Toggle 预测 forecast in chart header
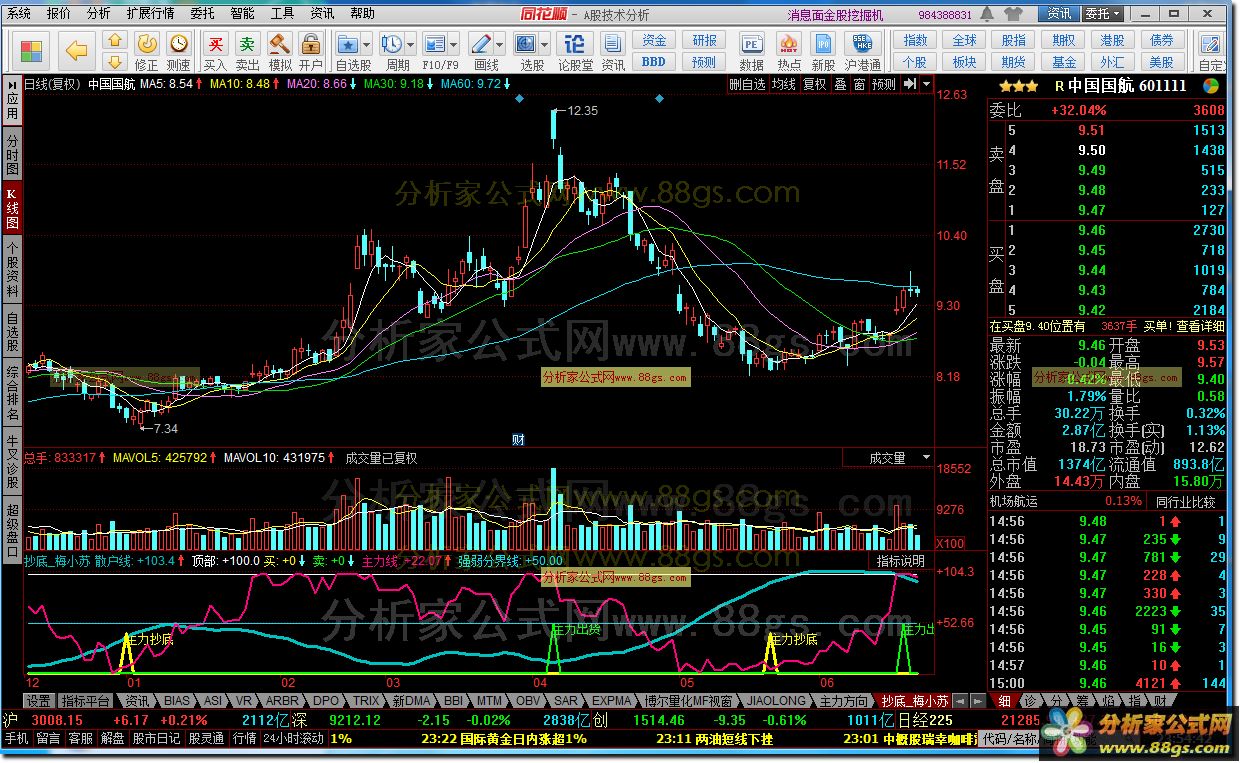This screenshot has height=763, width=1241. coord(883,84)
